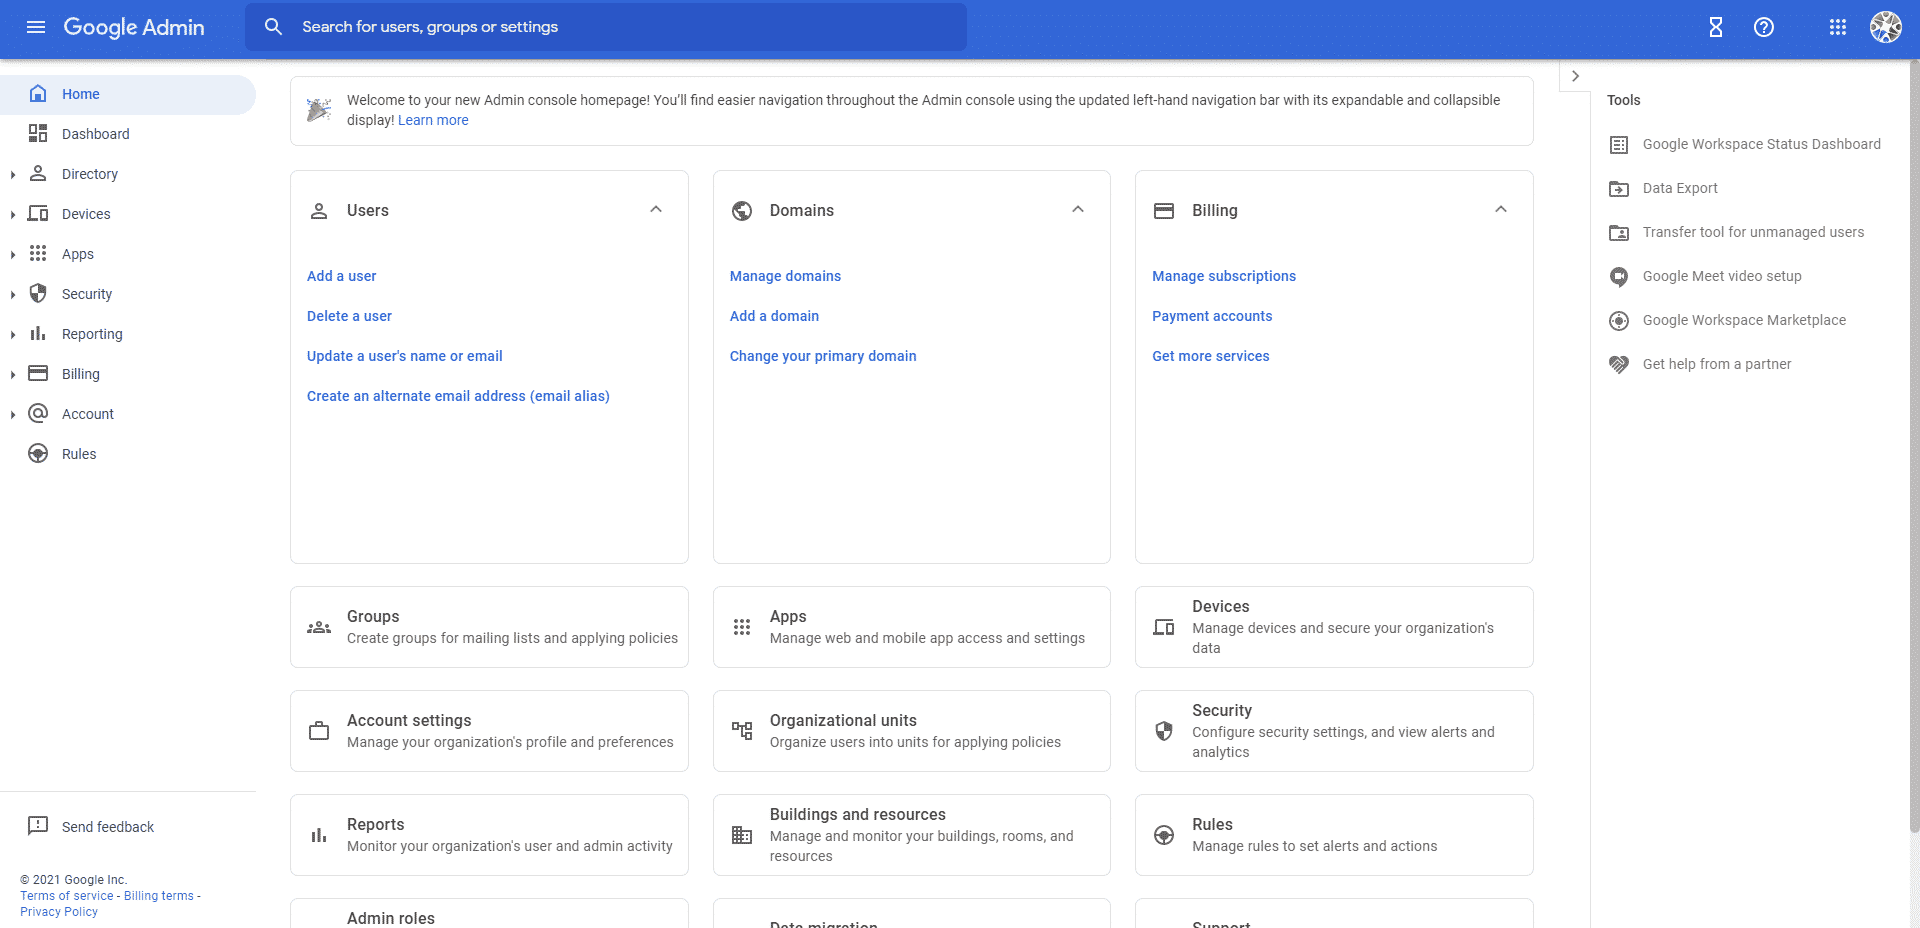The image size is (1920, 928).
Task: Click the Buildings and resources icon
Action: (742, 835)
